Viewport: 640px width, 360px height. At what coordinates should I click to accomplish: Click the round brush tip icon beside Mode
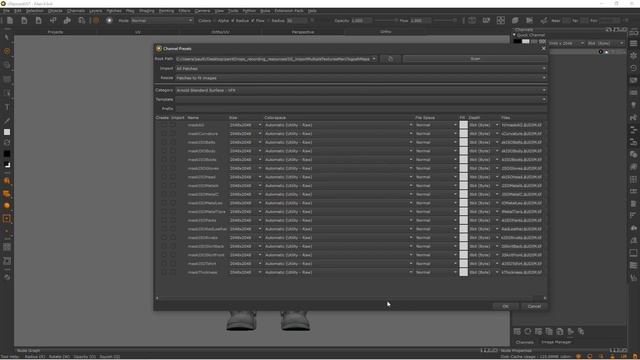tap(109, 20)
